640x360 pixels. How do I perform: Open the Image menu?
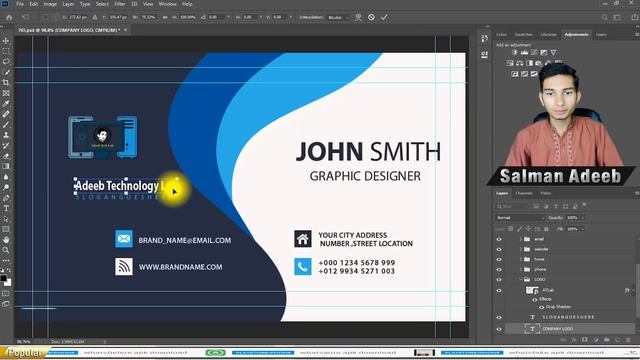coord(50,4)
